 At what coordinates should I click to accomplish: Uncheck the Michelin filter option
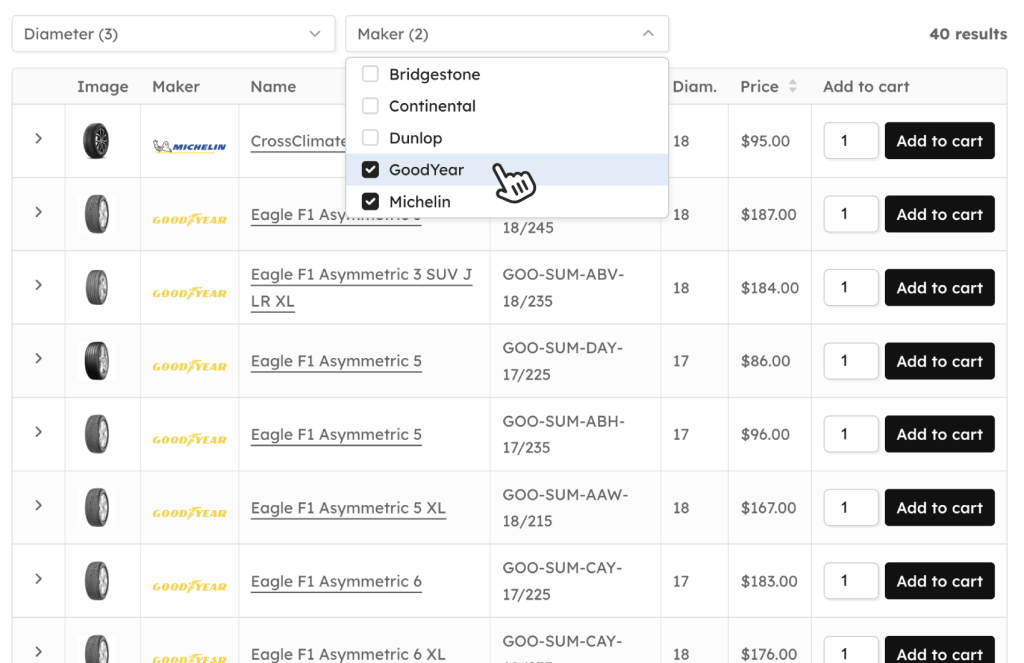[370, 201]
